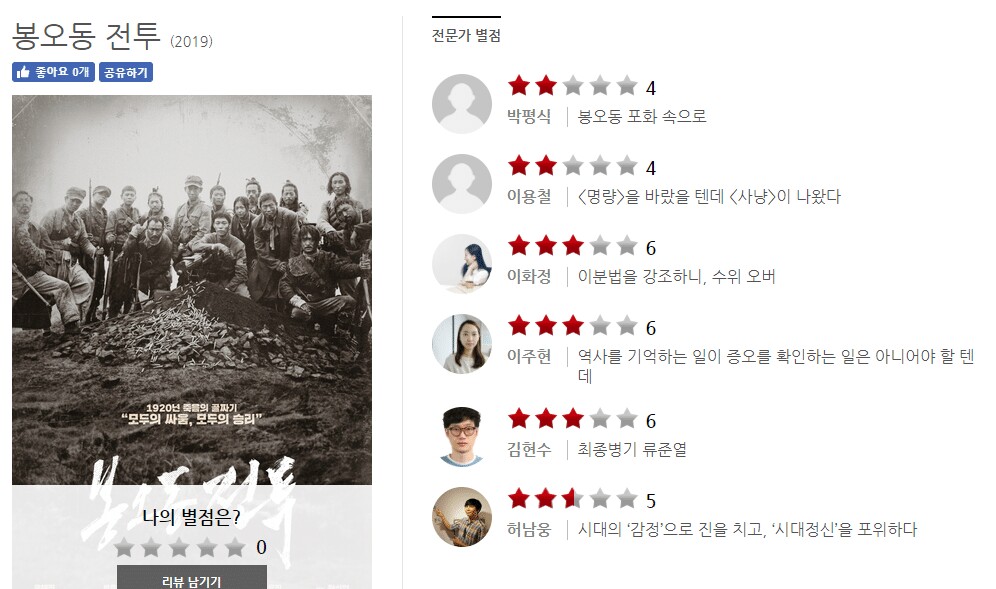Click the 리뷰 남기기 button
The width and height of the screenshot is (996, 589).
pos(192,579)
